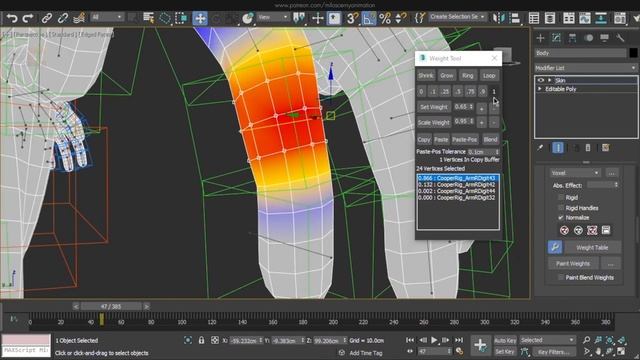
Task: Set weight preset .5 button
Action: [458, 91]
